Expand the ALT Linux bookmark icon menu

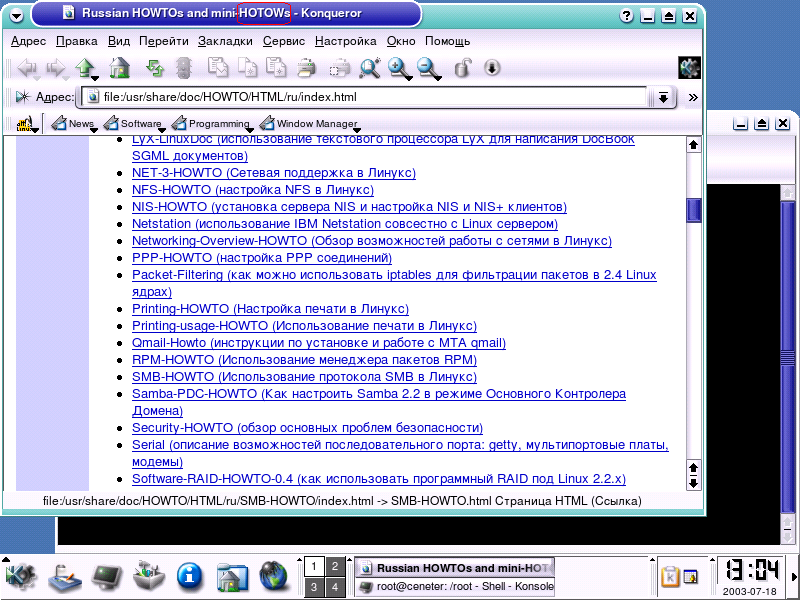coord(27,124)
